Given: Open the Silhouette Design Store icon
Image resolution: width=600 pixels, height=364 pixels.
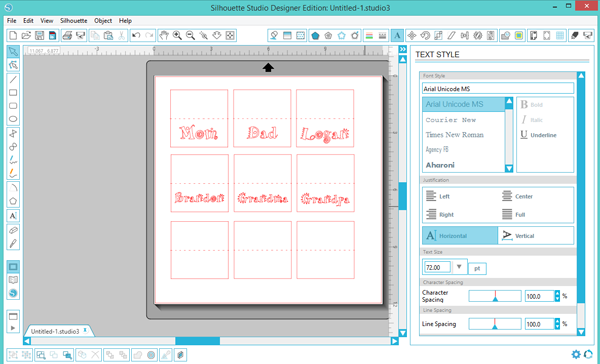Looking at the screenshot, I should [13, 293].
